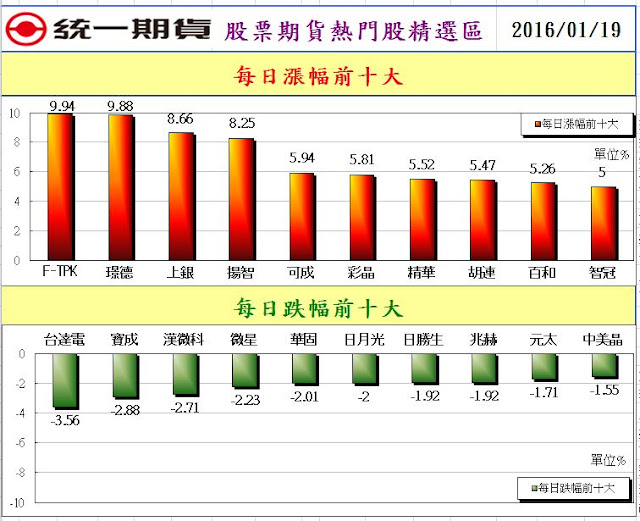Click the -2.23 data label
The image size is (640, 521).
[245, 400]
